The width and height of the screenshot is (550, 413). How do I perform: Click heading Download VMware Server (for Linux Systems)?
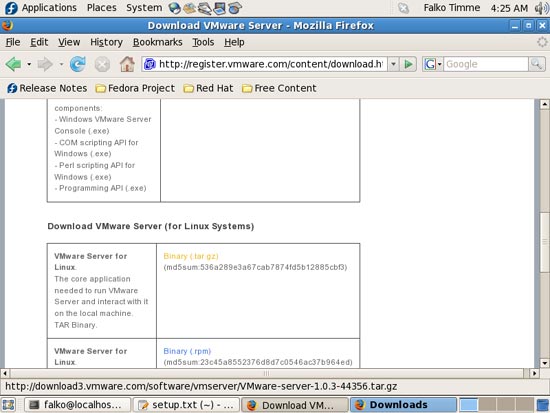click(151, 226)
